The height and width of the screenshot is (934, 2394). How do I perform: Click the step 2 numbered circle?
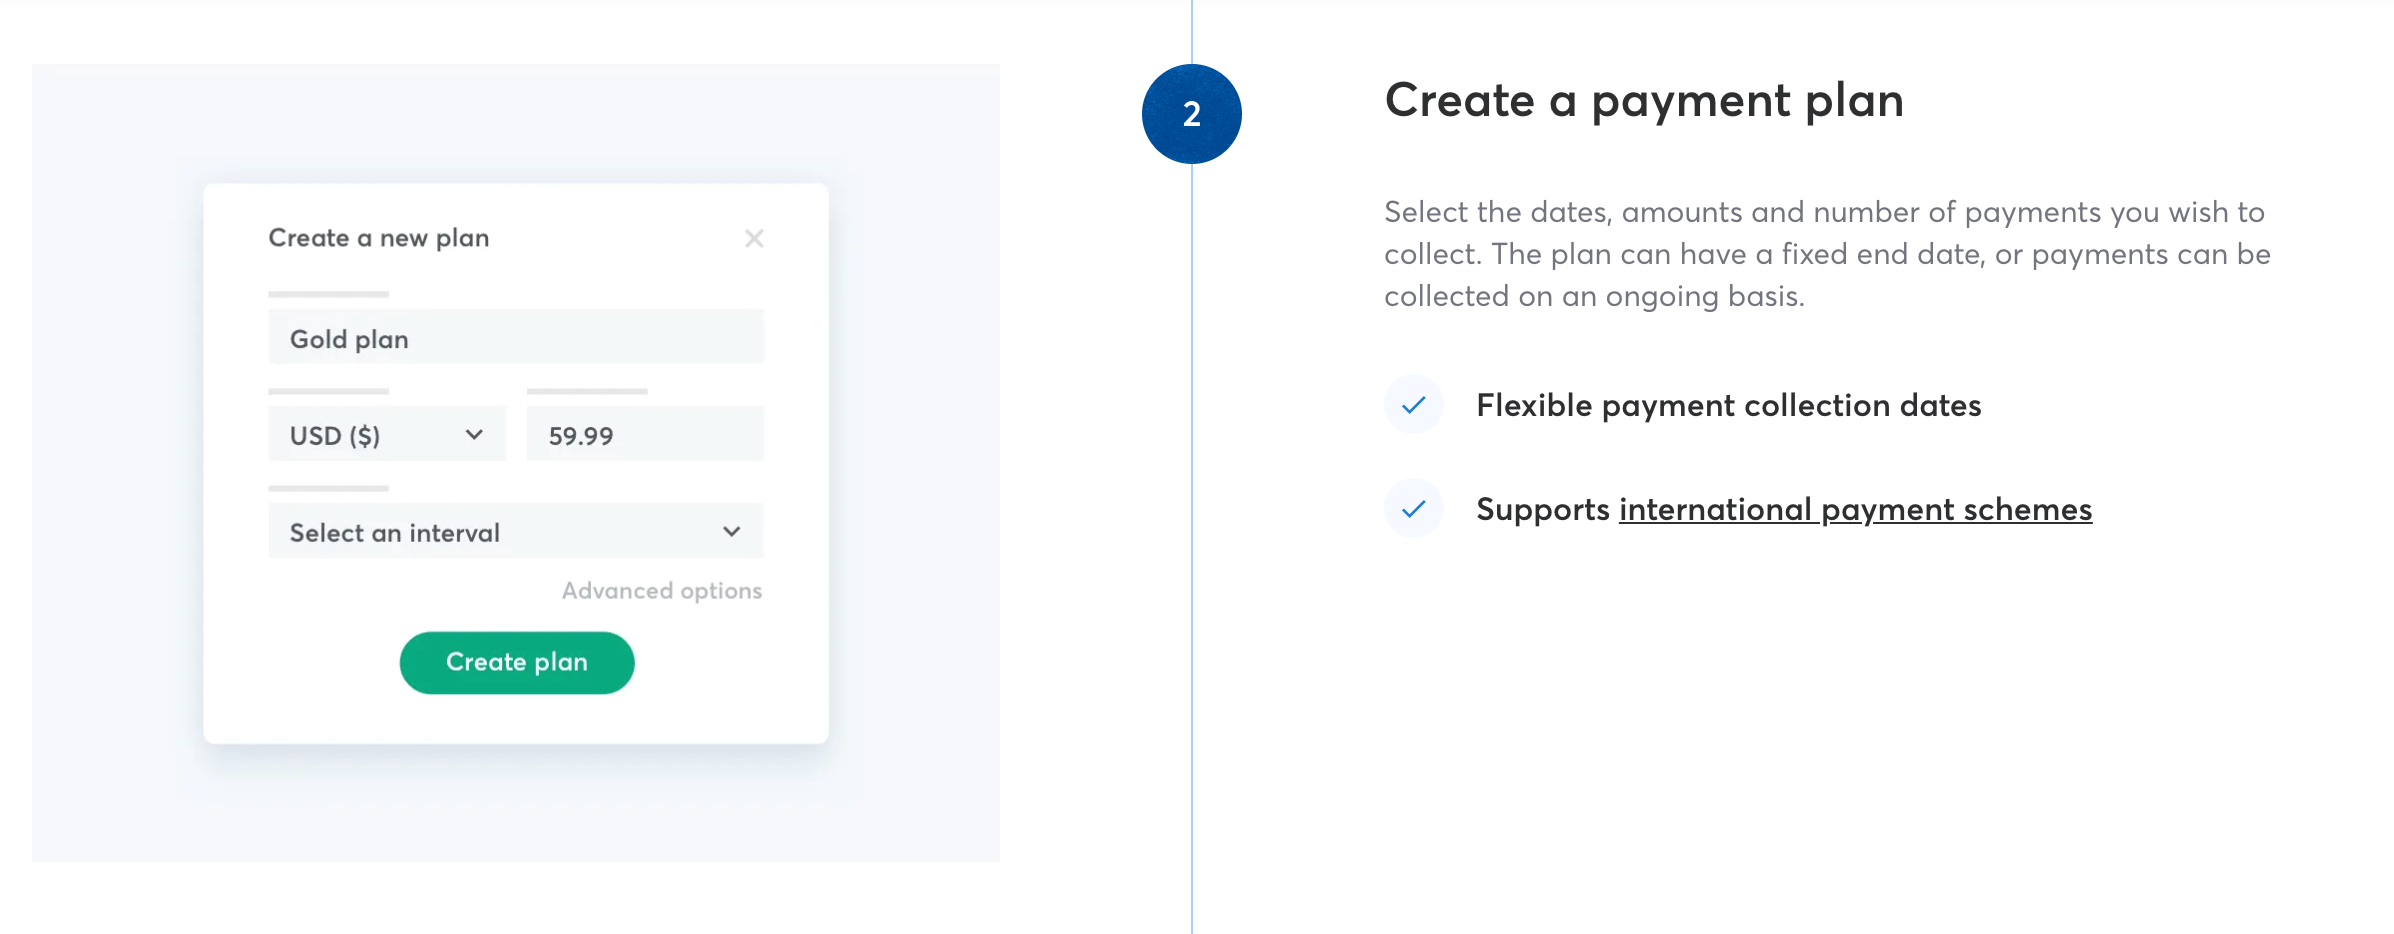pos(1191,114)
